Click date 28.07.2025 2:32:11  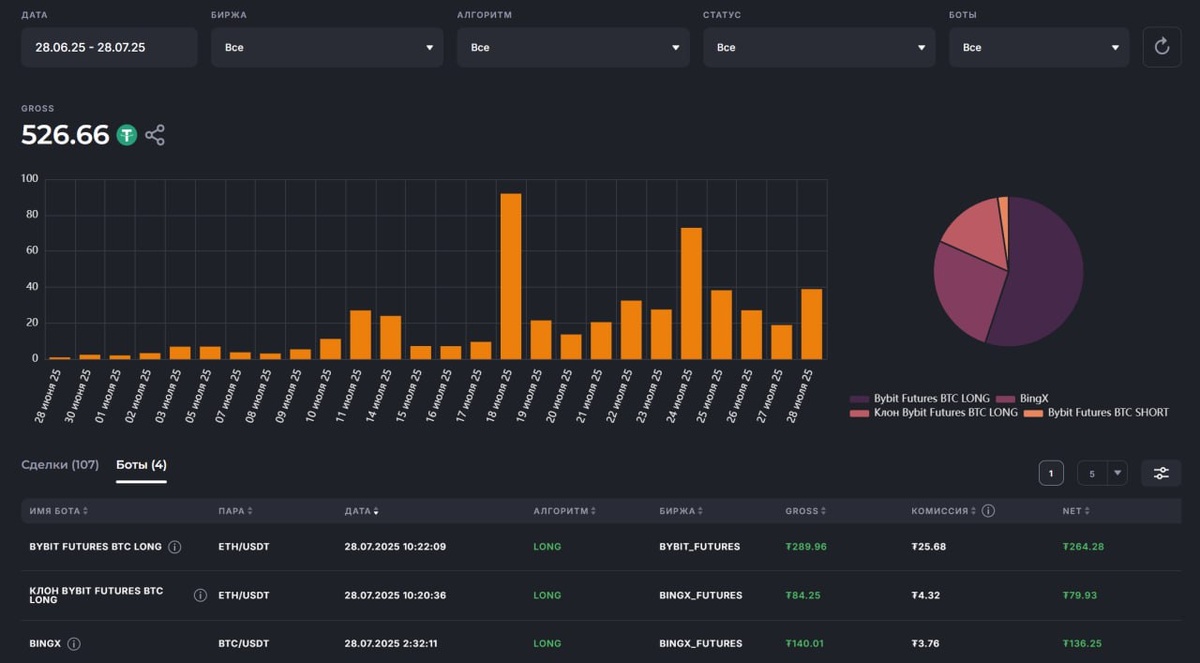tap(391, 644)
